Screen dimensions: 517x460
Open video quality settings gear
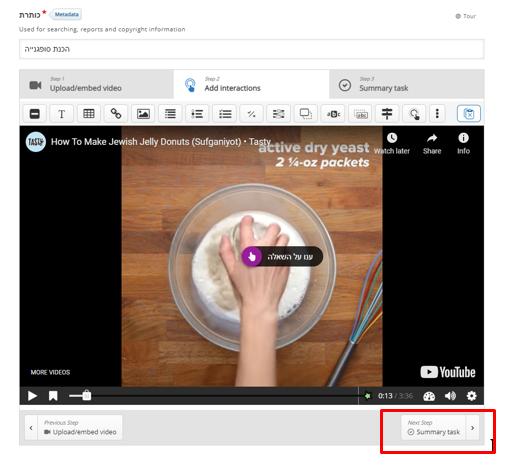point(471,396)
